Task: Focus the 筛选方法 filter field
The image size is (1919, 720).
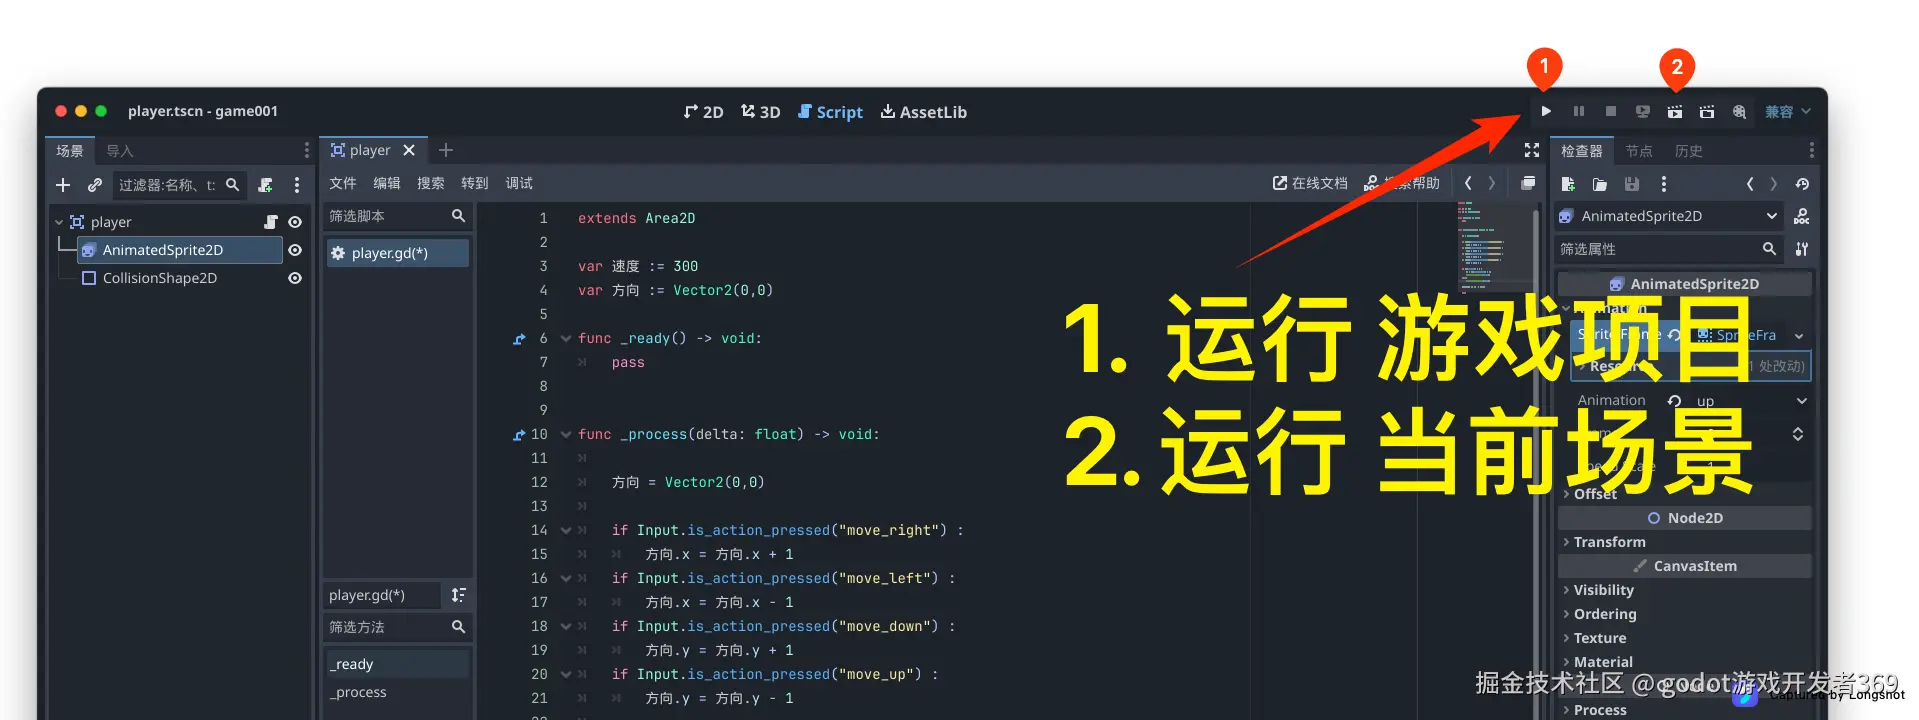Action: [397, 627]
